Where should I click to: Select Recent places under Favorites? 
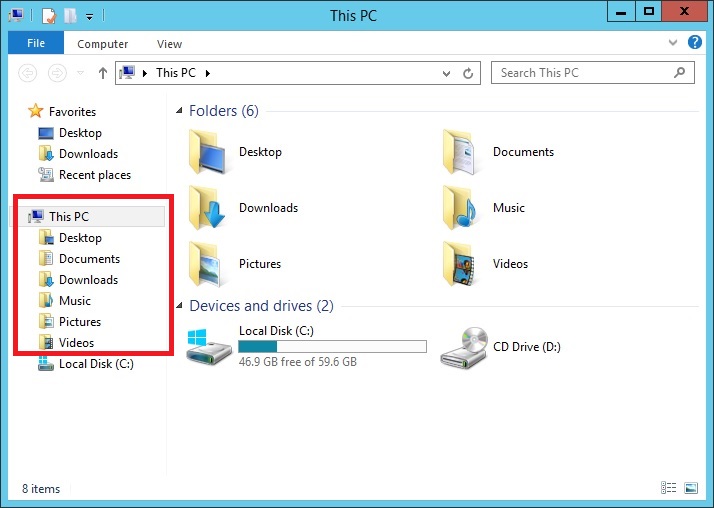point(94,175)
